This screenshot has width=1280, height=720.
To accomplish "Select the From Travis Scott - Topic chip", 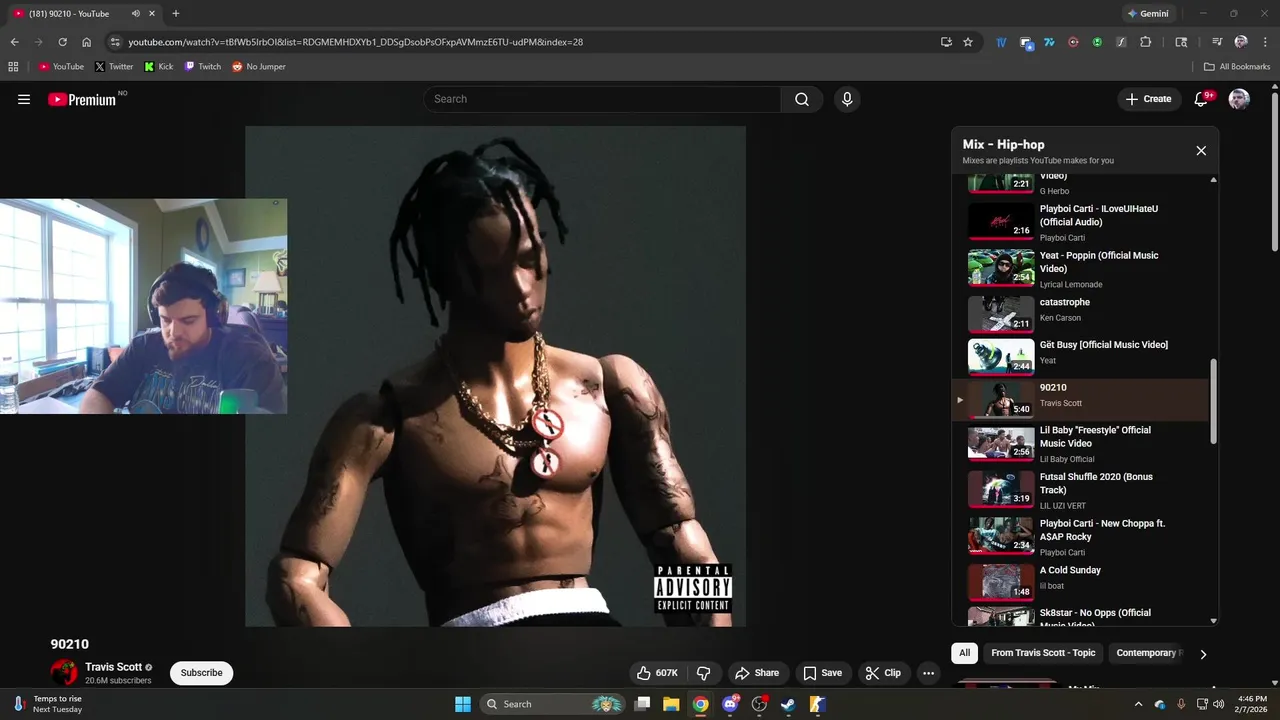I will tap(1043, 653).
